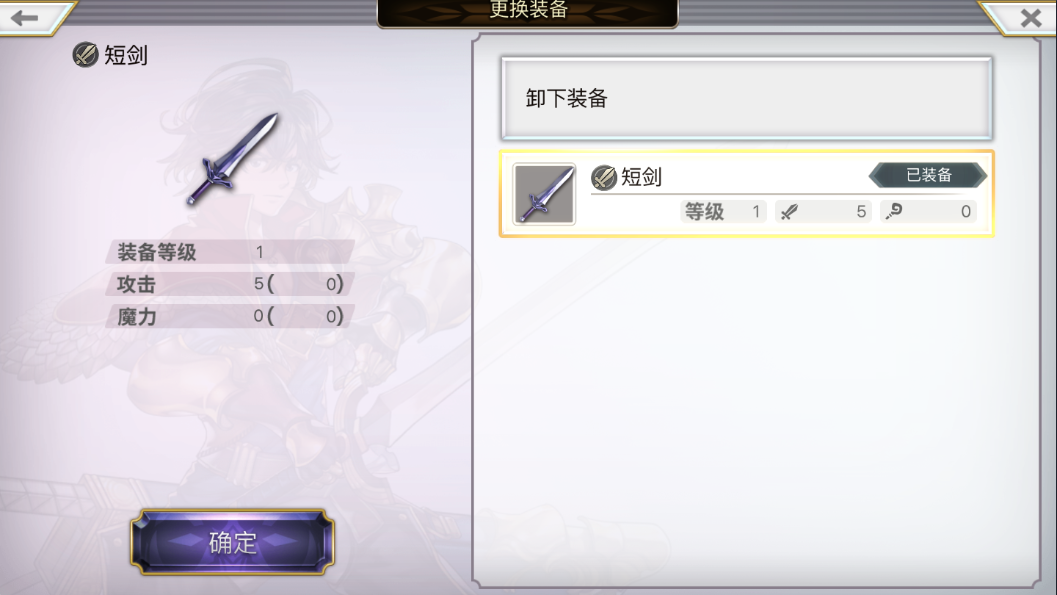1057x595 pixels.
Task: Select the 卸下装备 unequip option
Action: pos(746,98)
